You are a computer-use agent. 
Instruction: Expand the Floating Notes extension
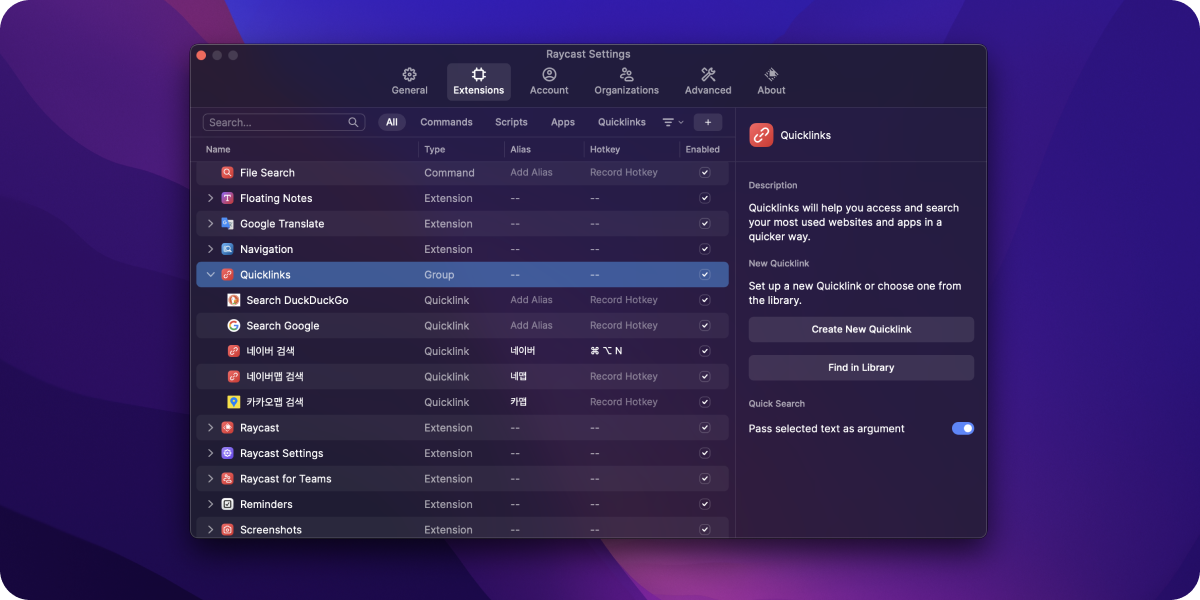coord(210,198)
